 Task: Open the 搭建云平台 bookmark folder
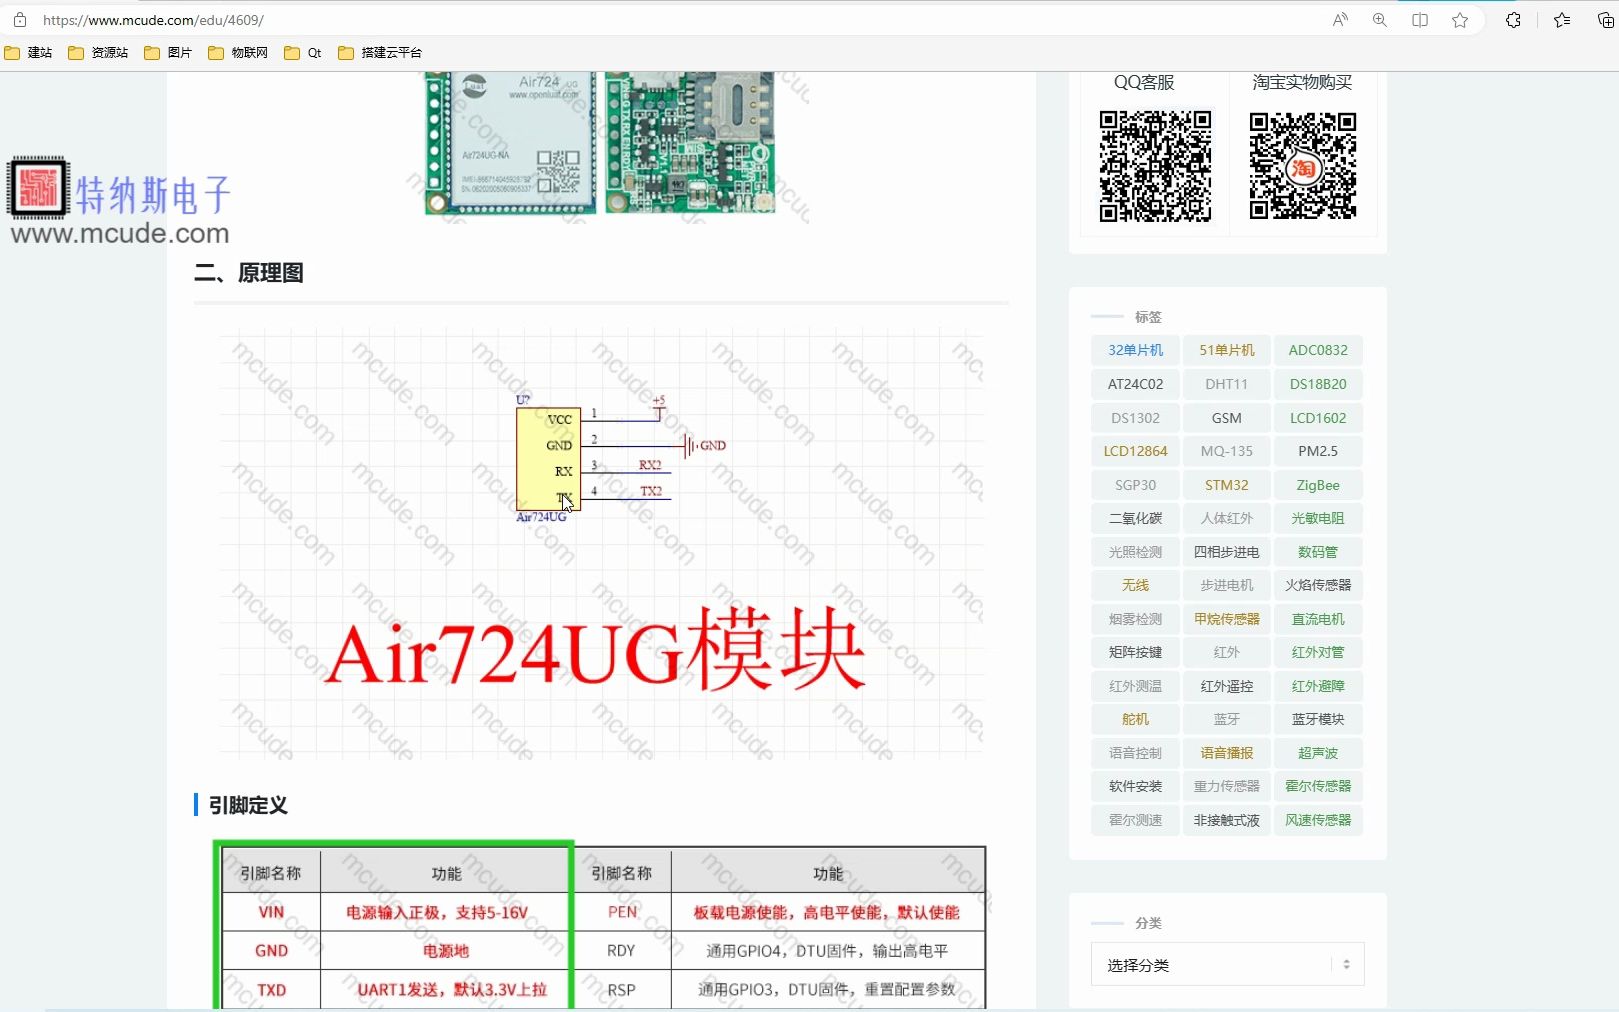coord(380,53)
